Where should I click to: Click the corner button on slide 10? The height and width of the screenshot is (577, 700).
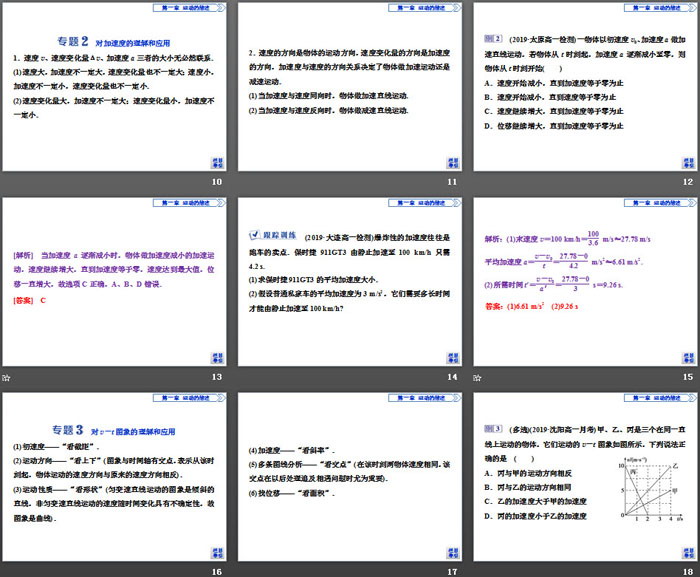click(217, 162)
